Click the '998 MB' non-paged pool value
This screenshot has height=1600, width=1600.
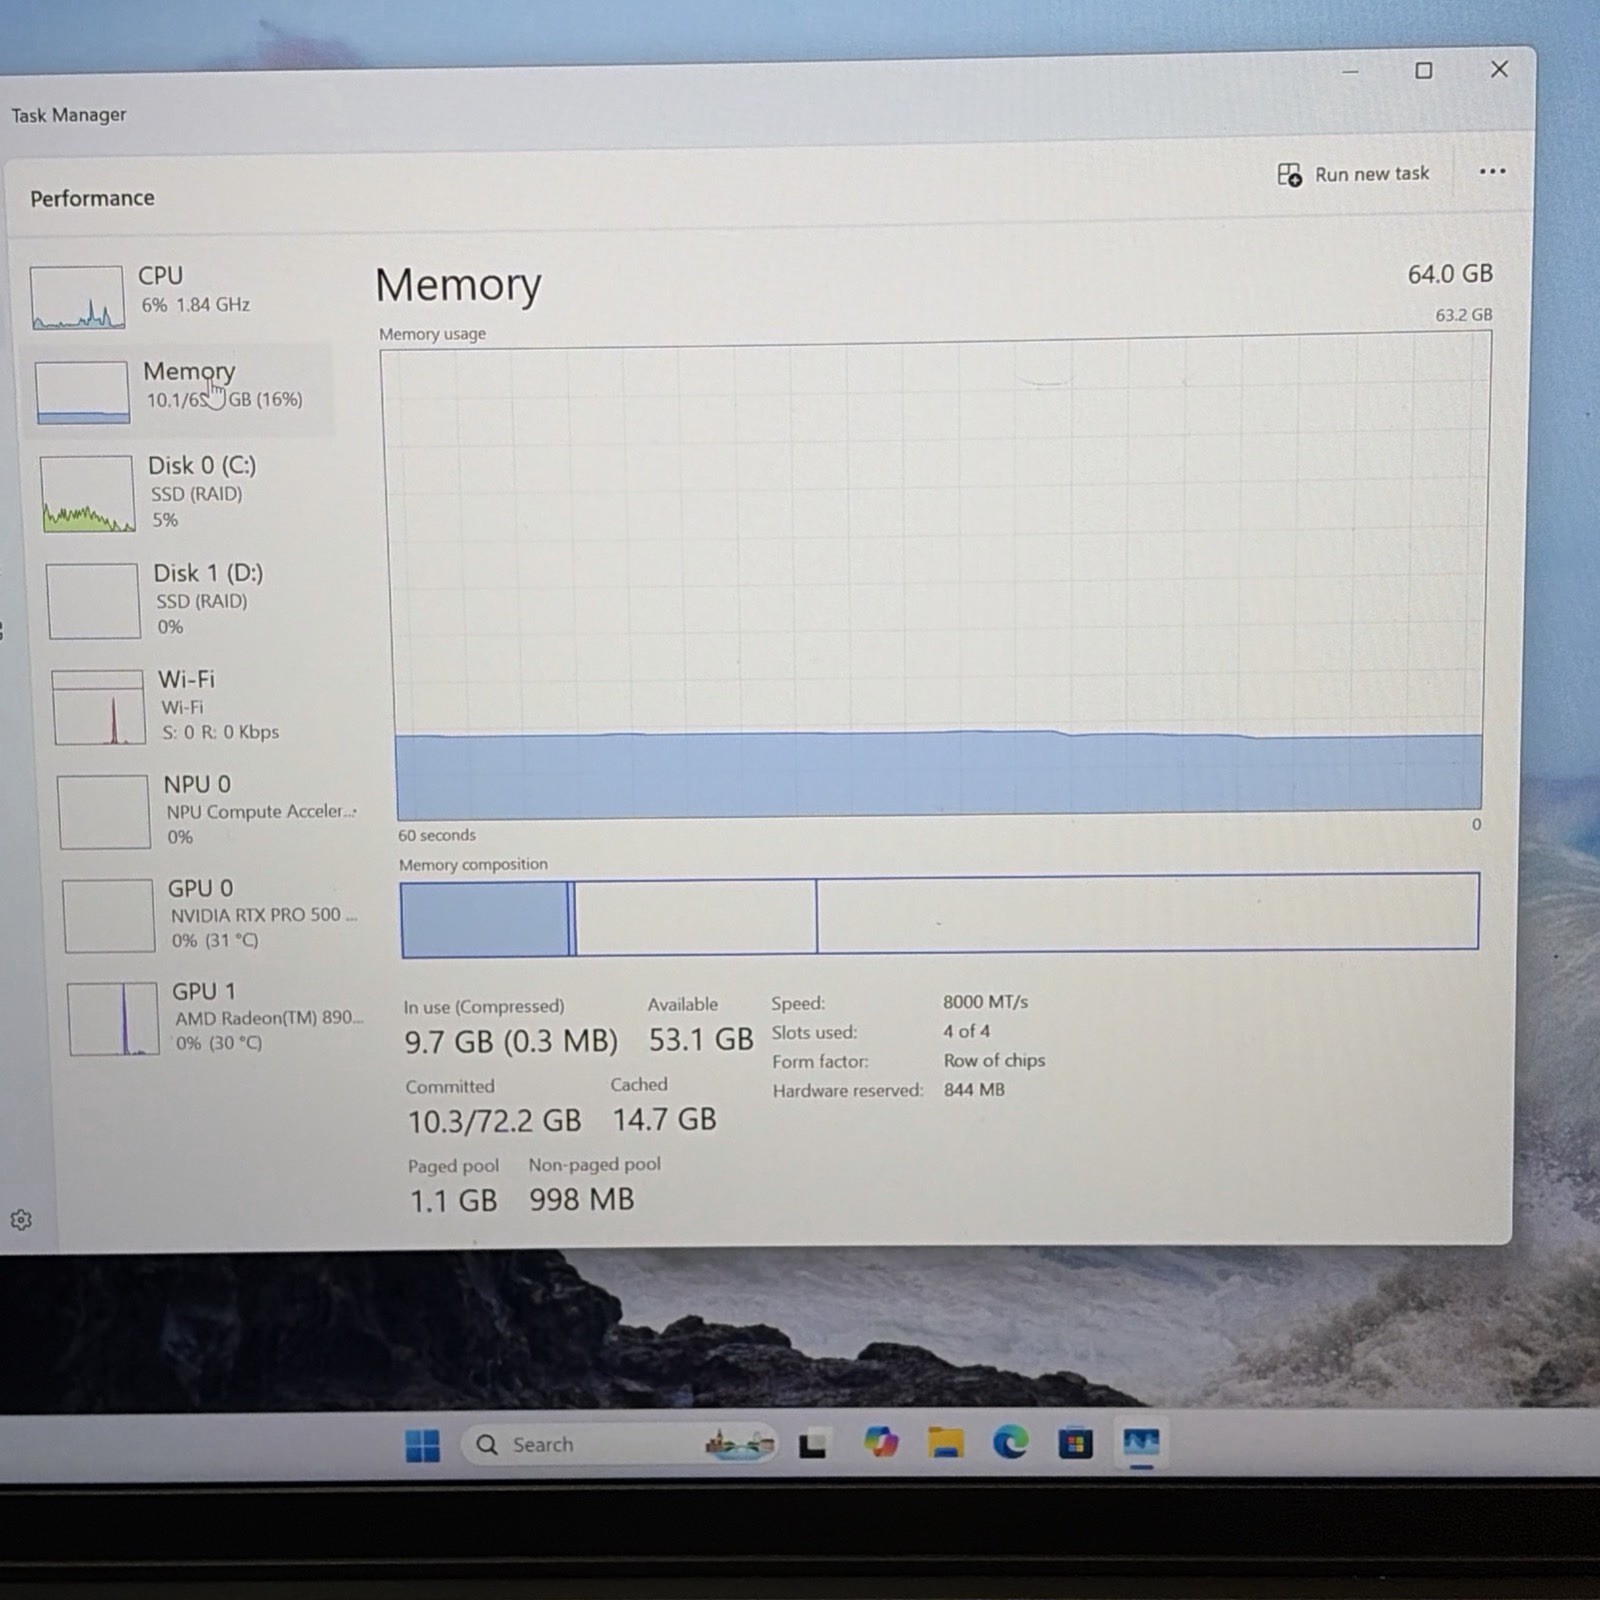click(582, 1200)
